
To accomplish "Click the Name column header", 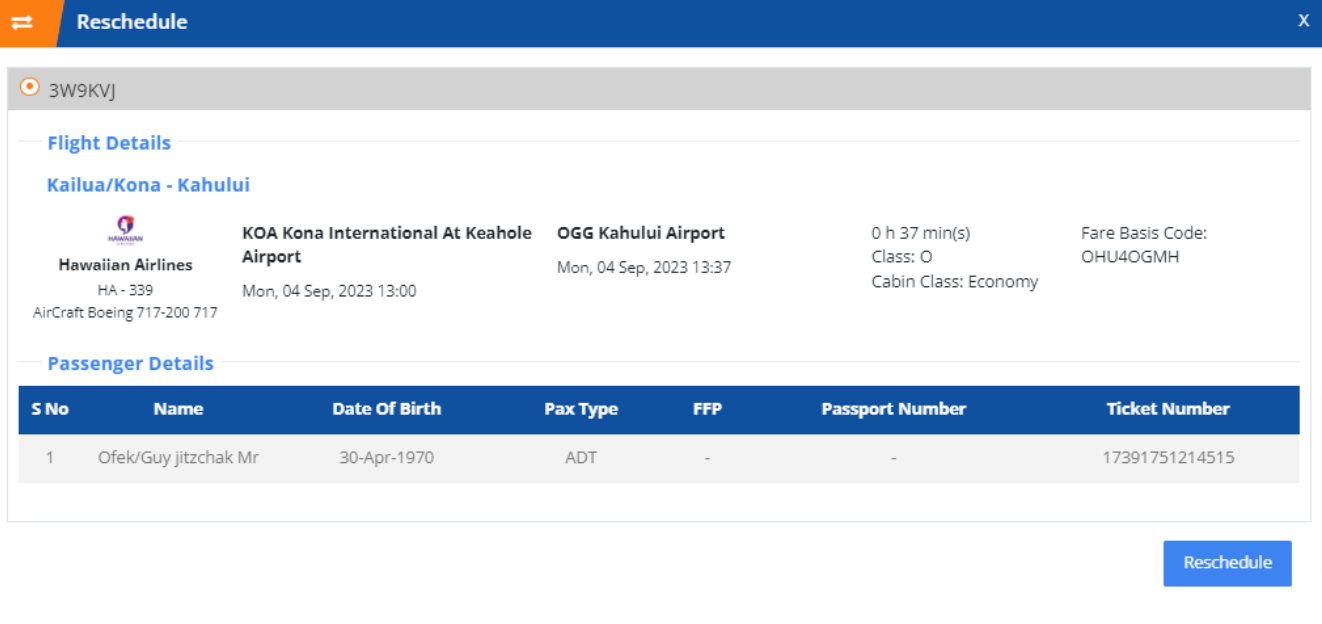I will coord(183,409).
